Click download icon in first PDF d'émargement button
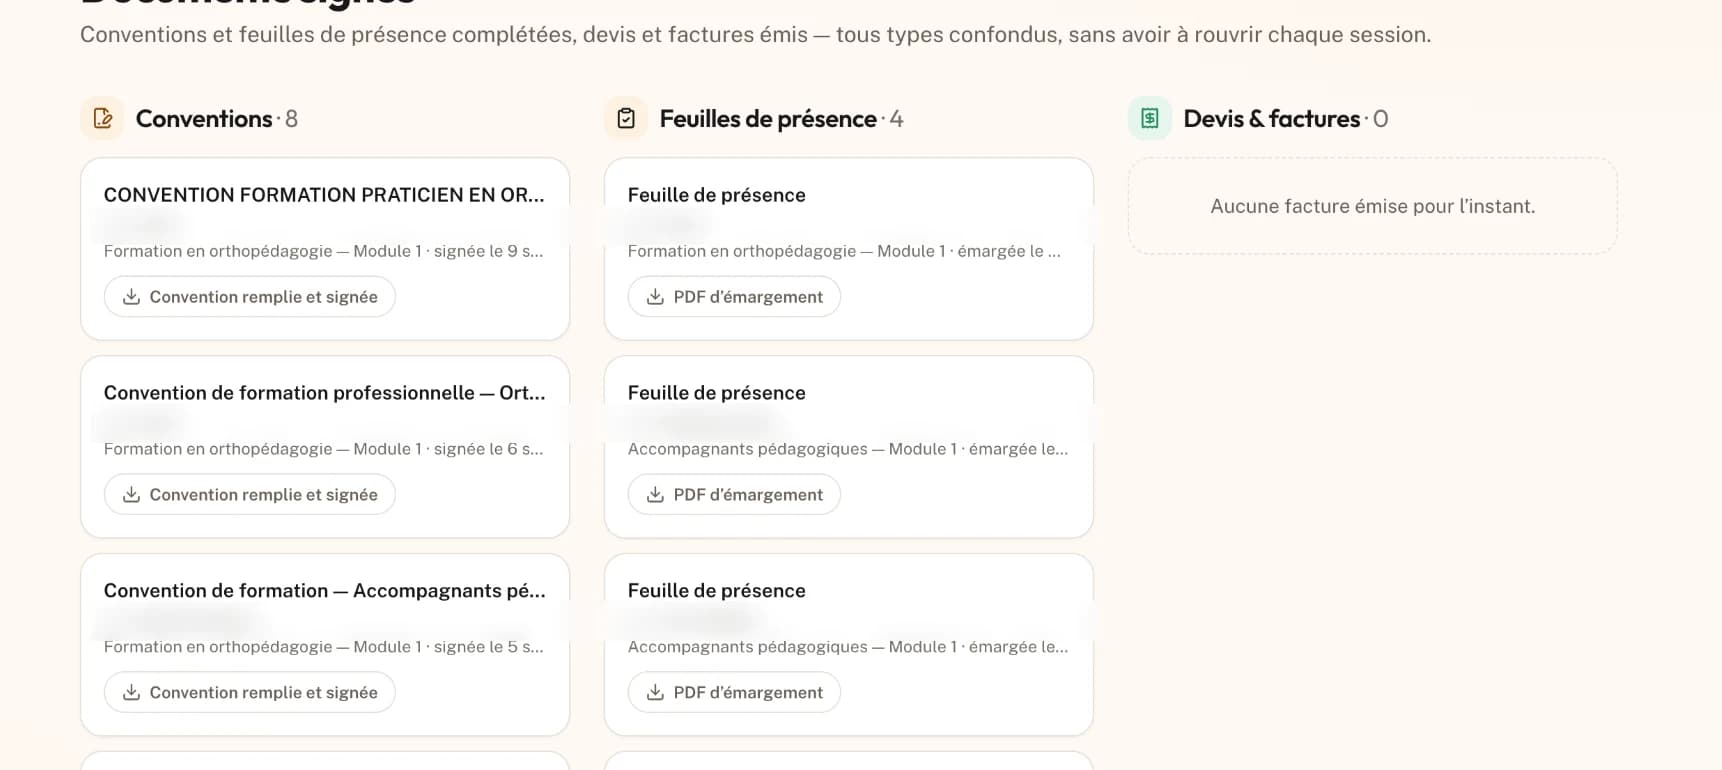This screenshot has width=1722, height=770. pos(655,297)
